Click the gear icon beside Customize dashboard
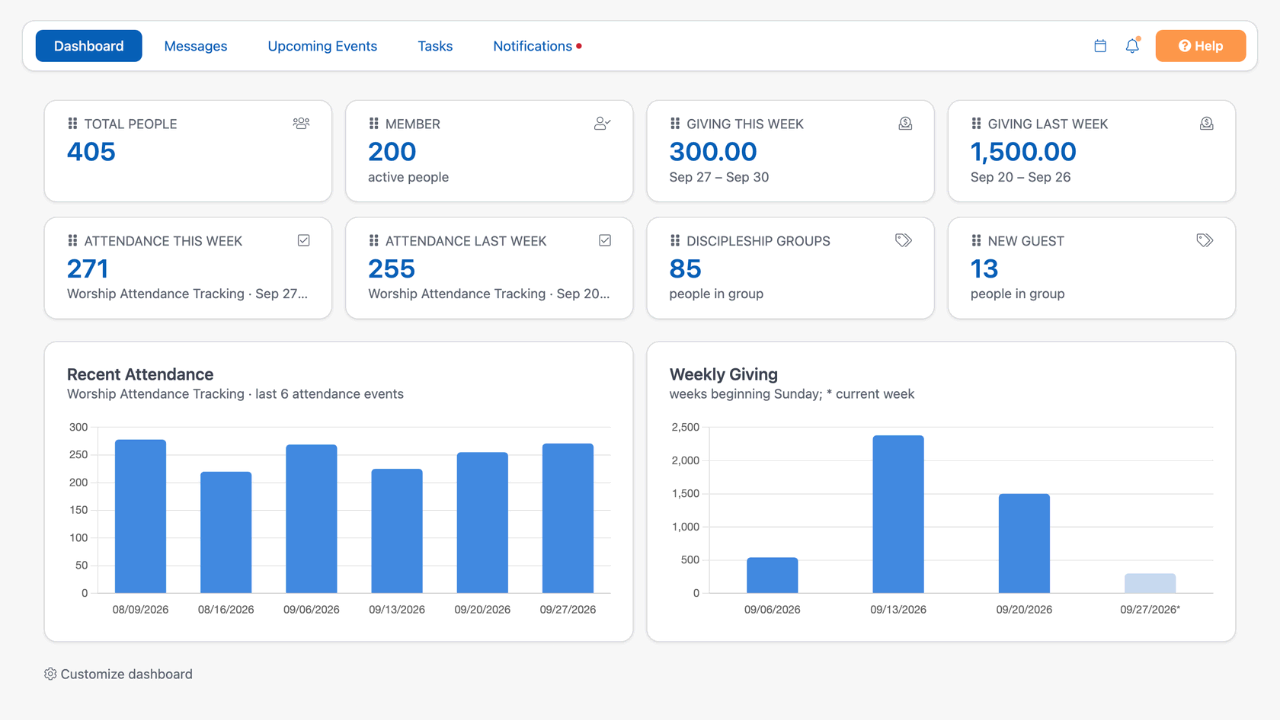The image size is (1280, 720). pos(50,674)
